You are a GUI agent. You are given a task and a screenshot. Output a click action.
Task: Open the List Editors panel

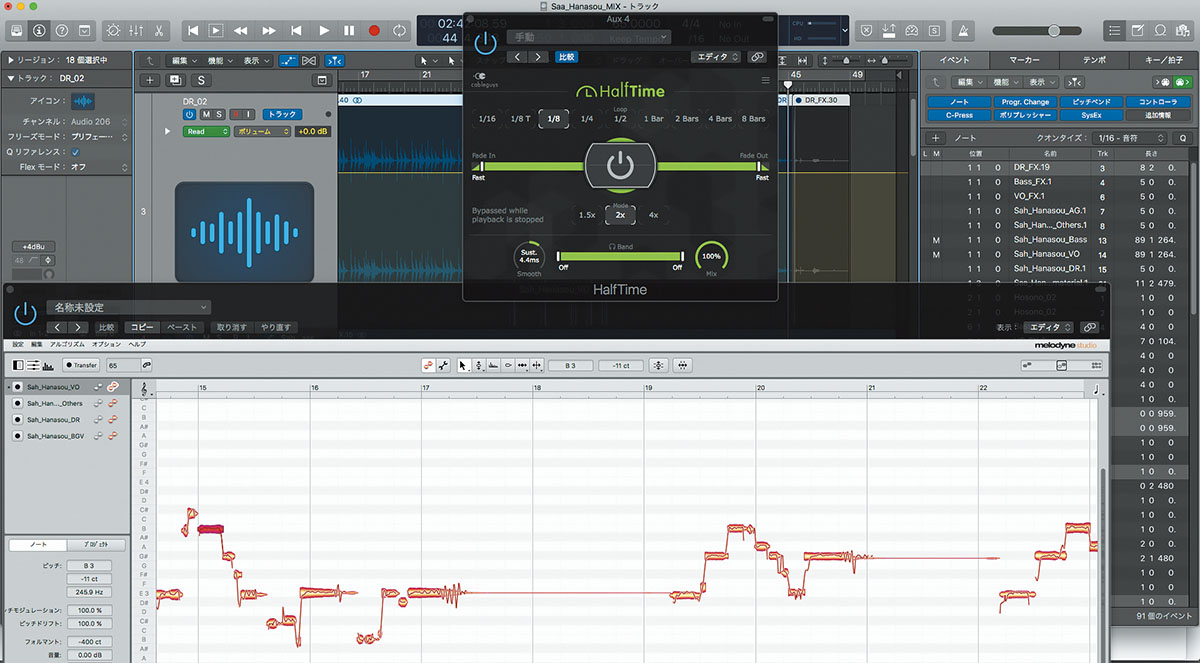1115,31
